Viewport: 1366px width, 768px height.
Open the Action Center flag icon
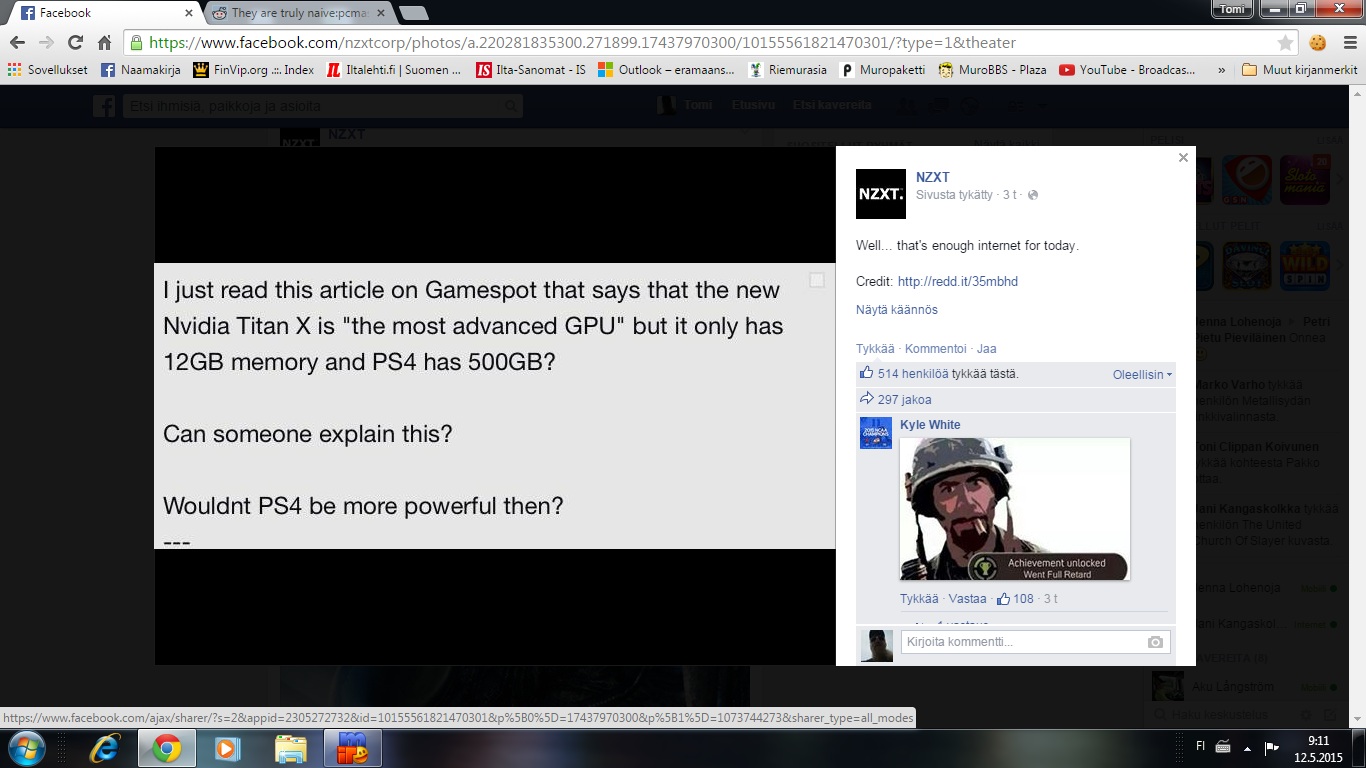pyautogui.click(x=1272, y=747)
